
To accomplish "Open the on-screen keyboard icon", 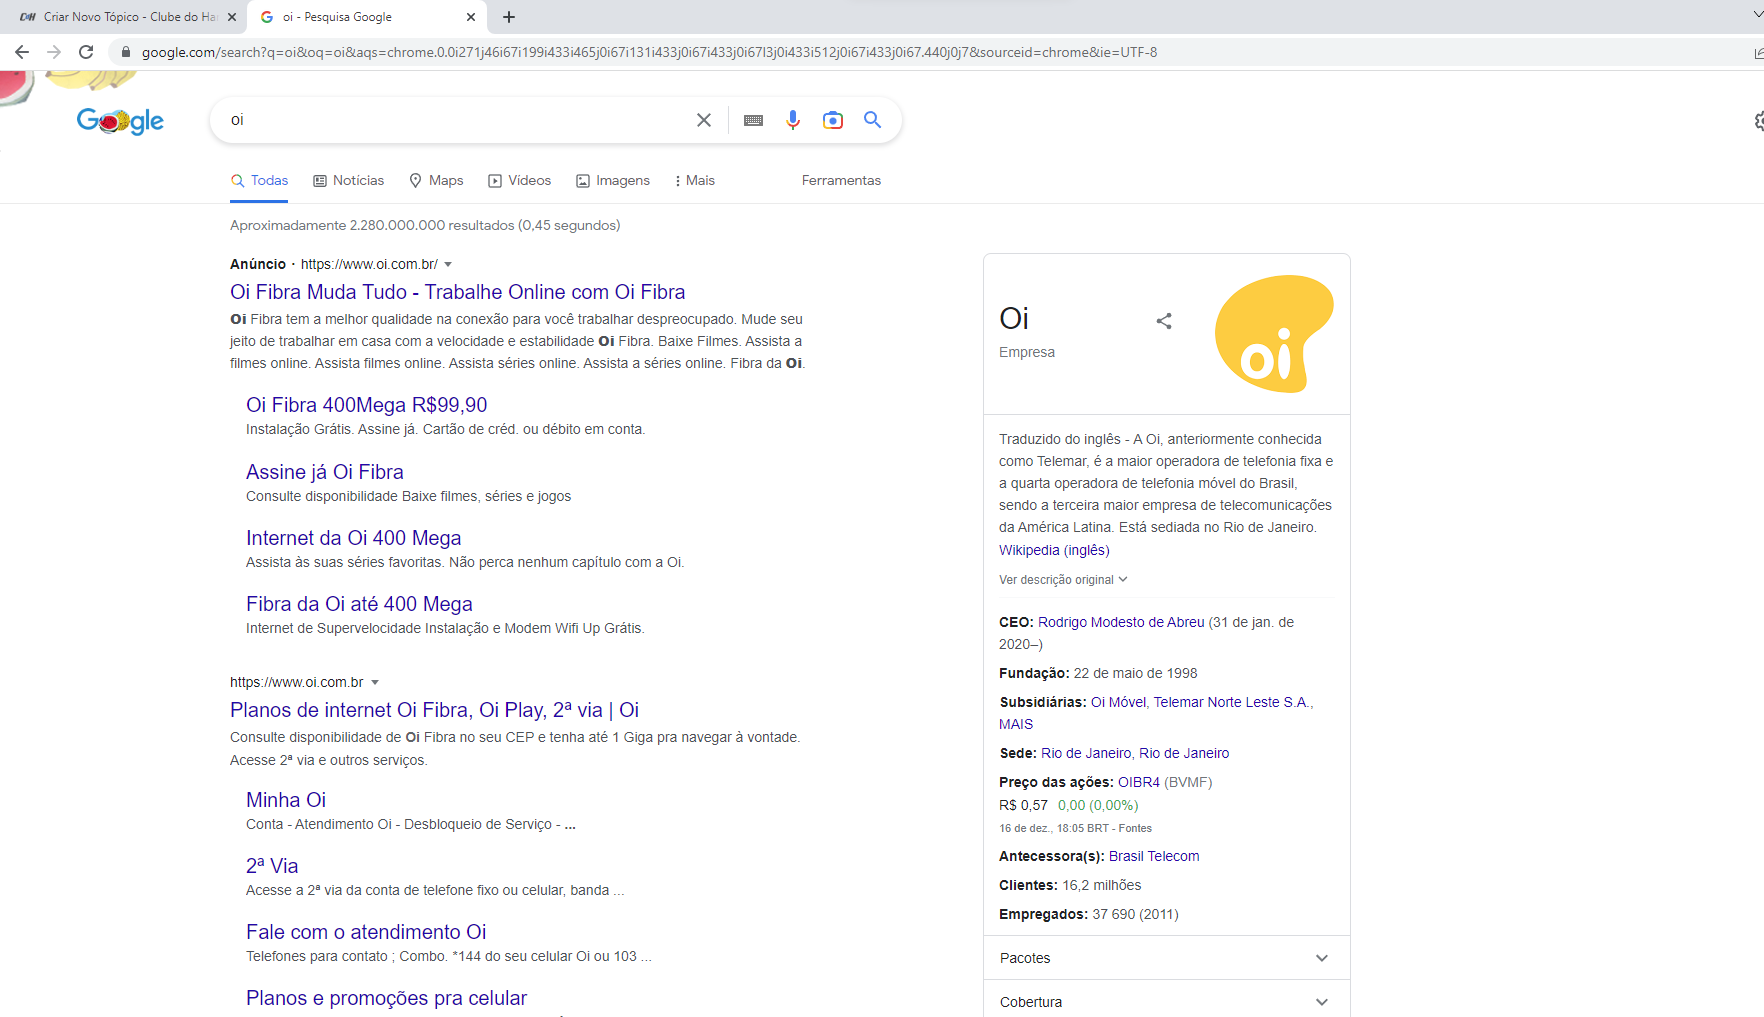I will click(754, 120).
